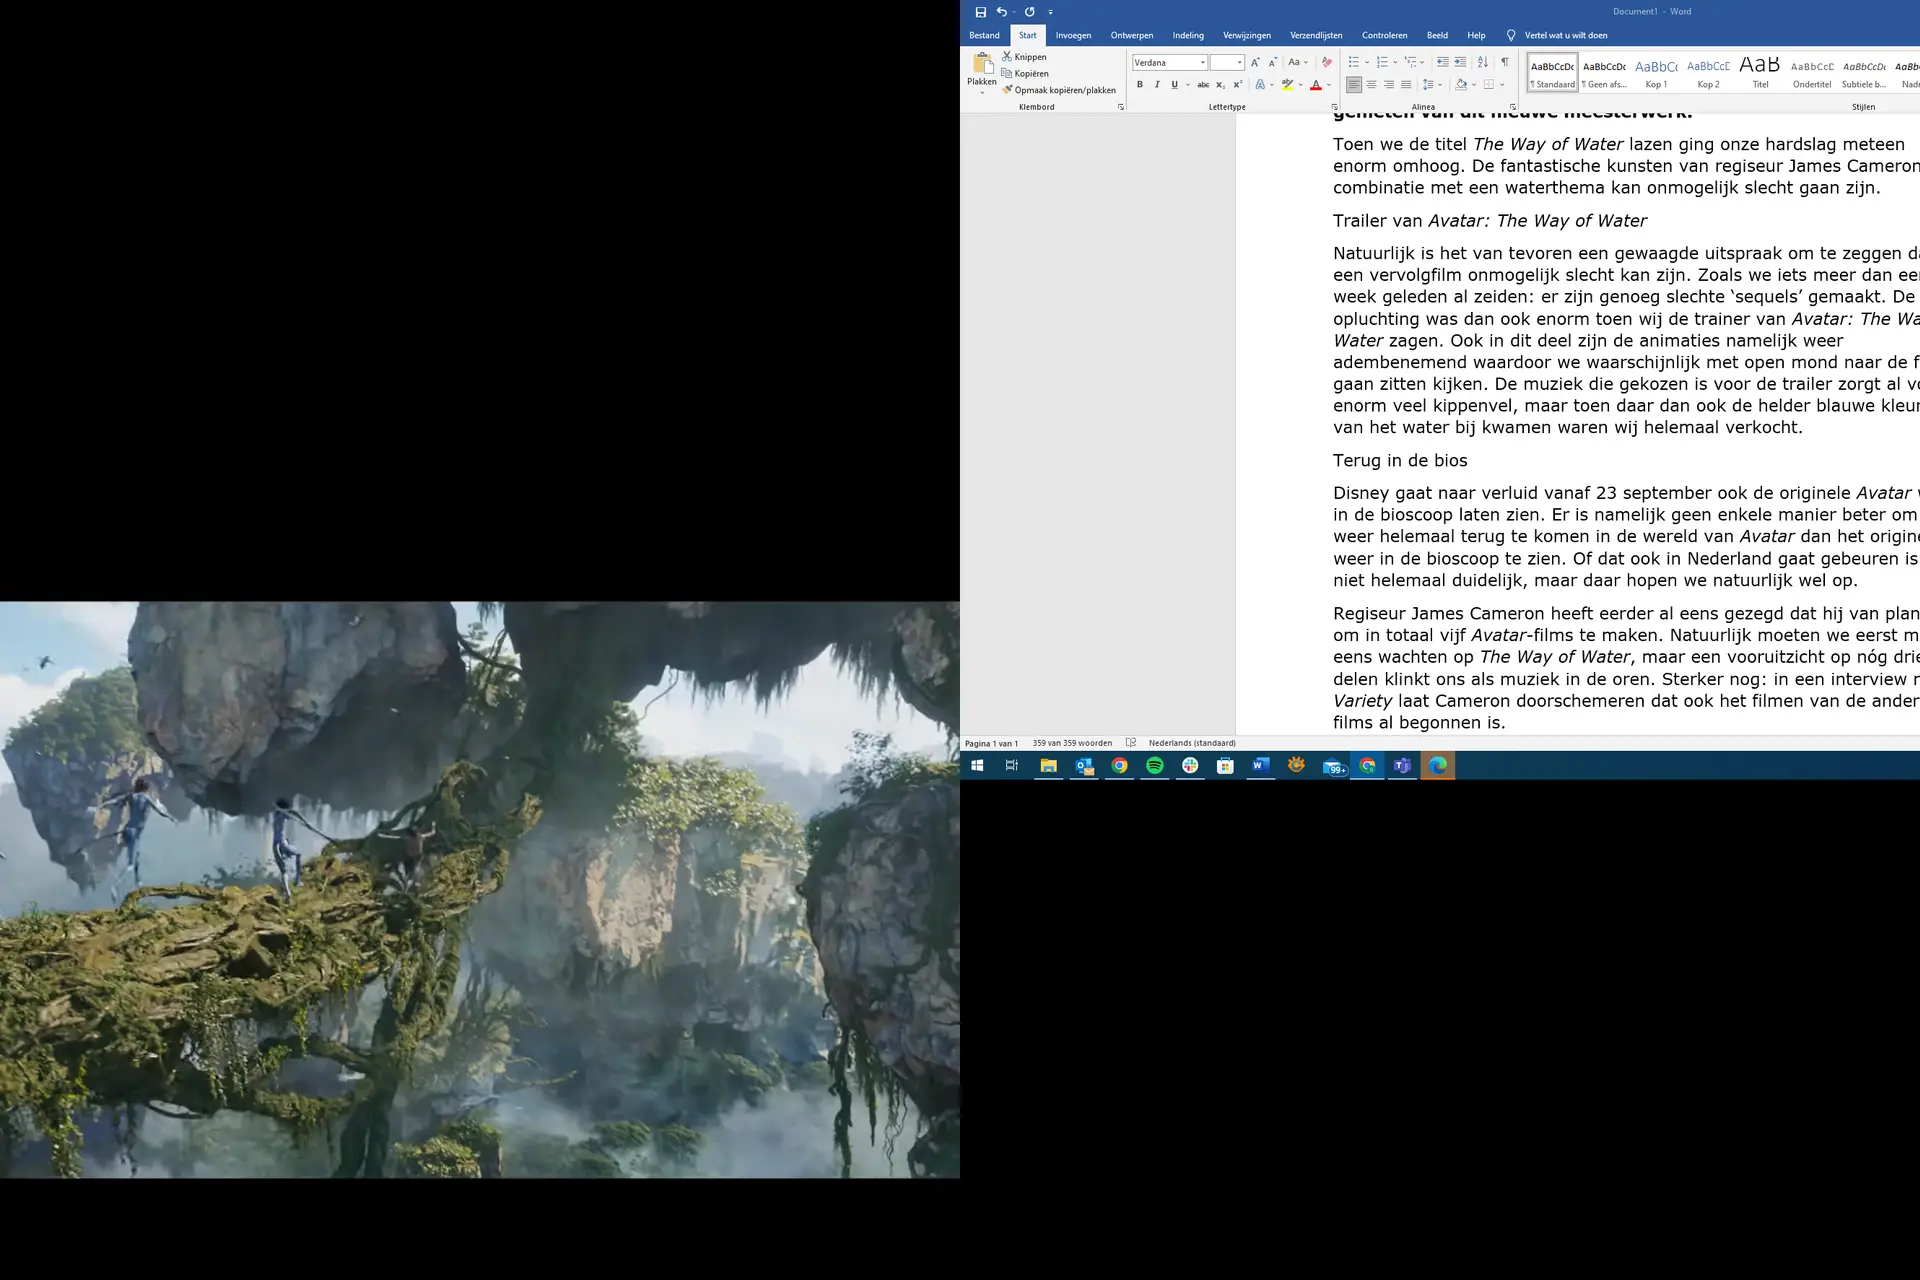Expand the Plakken paste options arrow

click(x=982, y=92)
